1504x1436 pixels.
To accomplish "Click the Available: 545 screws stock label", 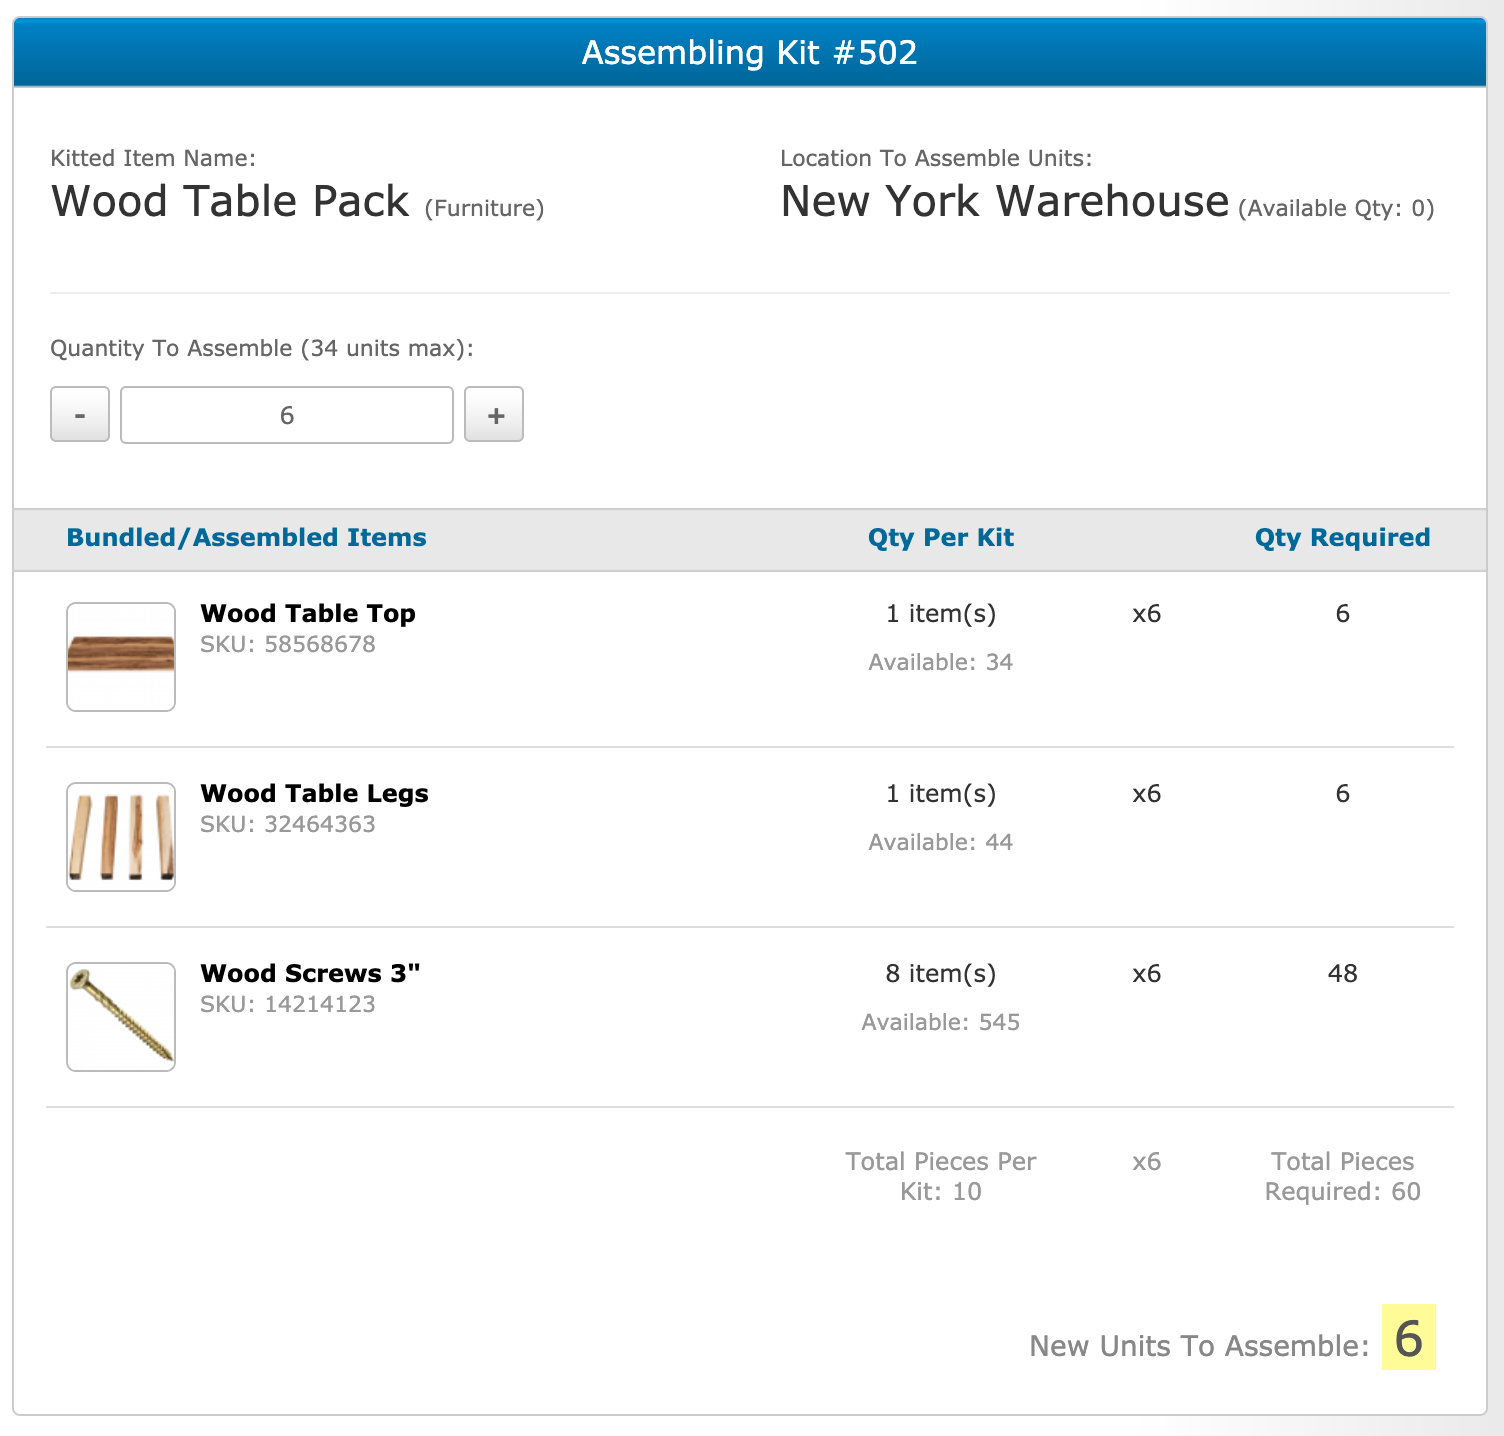I will point(940,1022).
